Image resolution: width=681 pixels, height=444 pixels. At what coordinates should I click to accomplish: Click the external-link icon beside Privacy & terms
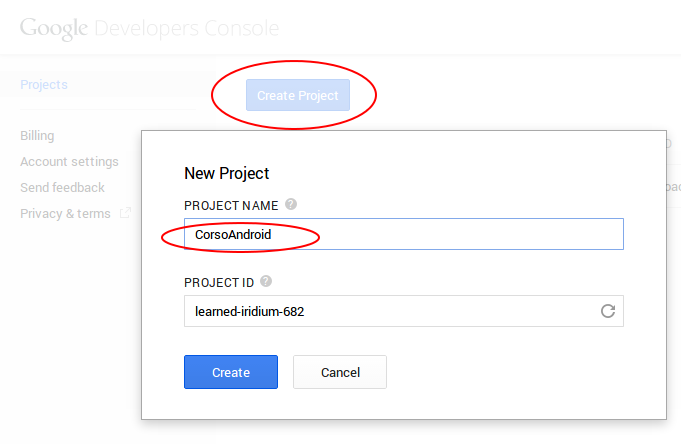pyautogui.click(x=125, y=213)
